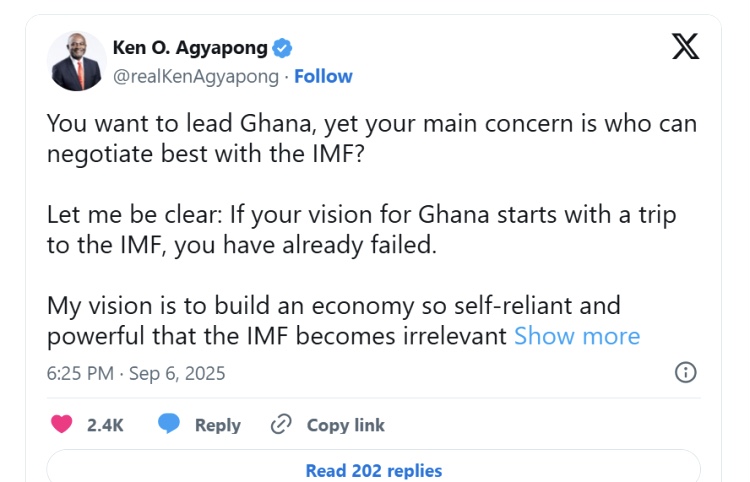
Task: Click the blue verified badge
Action: (283, 48)
